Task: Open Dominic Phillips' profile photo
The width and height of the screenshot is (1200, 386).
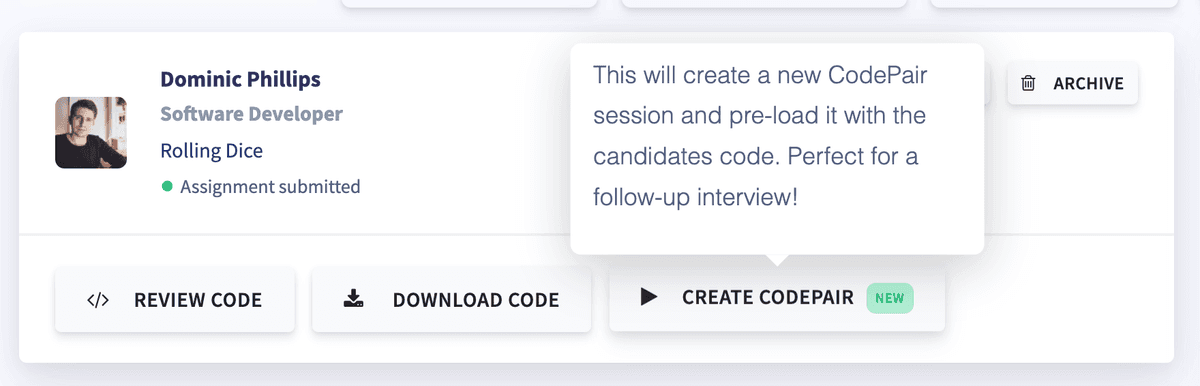Action: (91, 132)
